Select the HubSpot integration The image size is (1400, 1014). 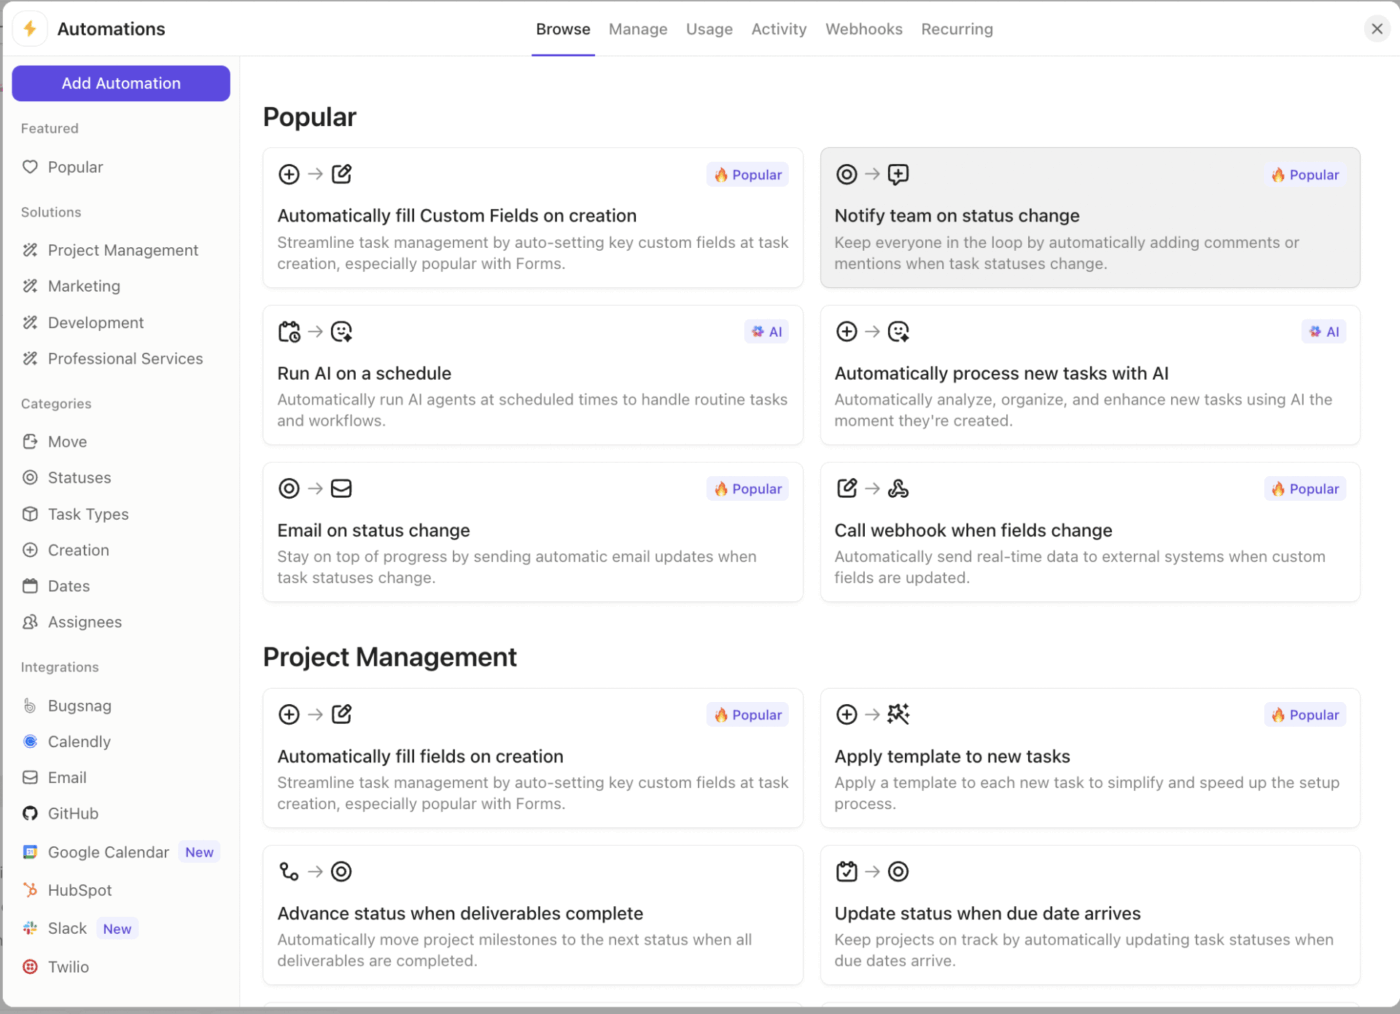coord(81,890)
